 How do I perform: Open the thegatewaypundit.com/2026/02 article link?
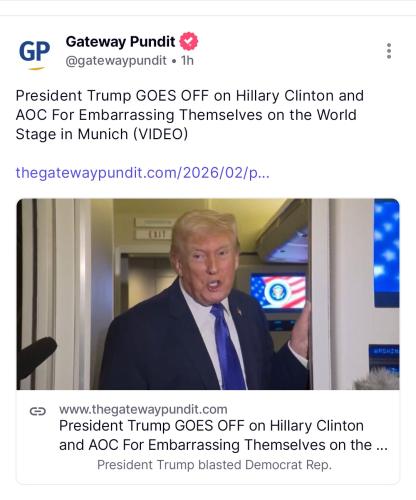coord(143,173)
